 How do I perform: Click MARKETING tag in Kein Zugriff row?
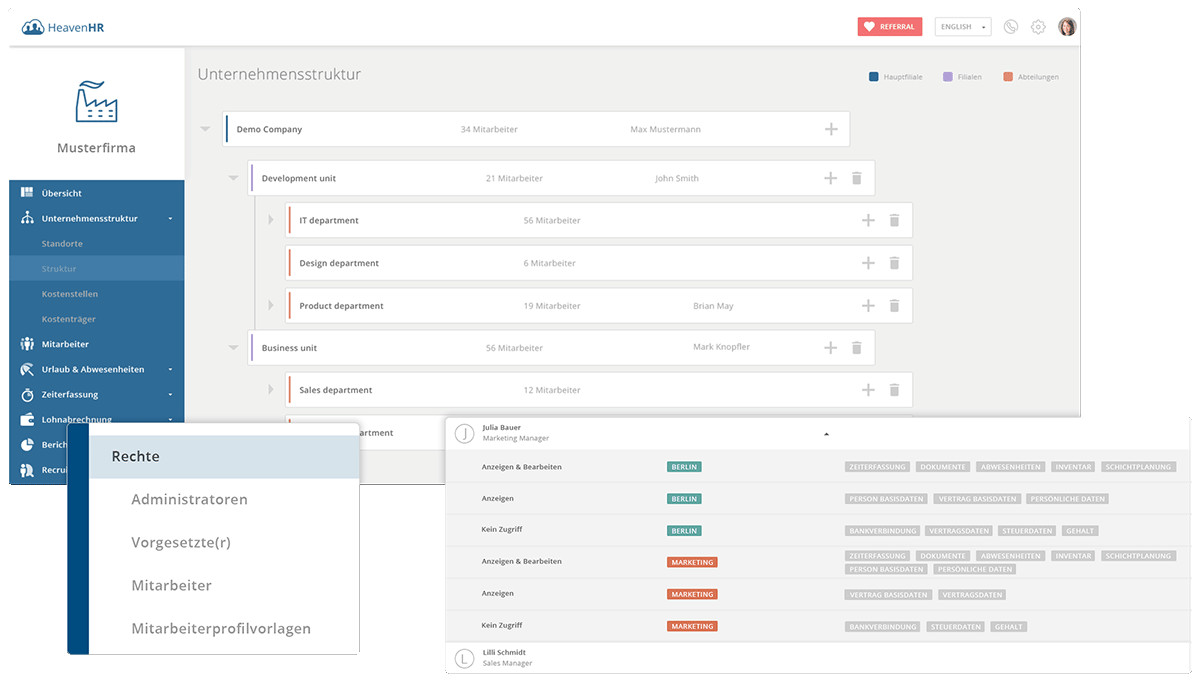(692, 627)
